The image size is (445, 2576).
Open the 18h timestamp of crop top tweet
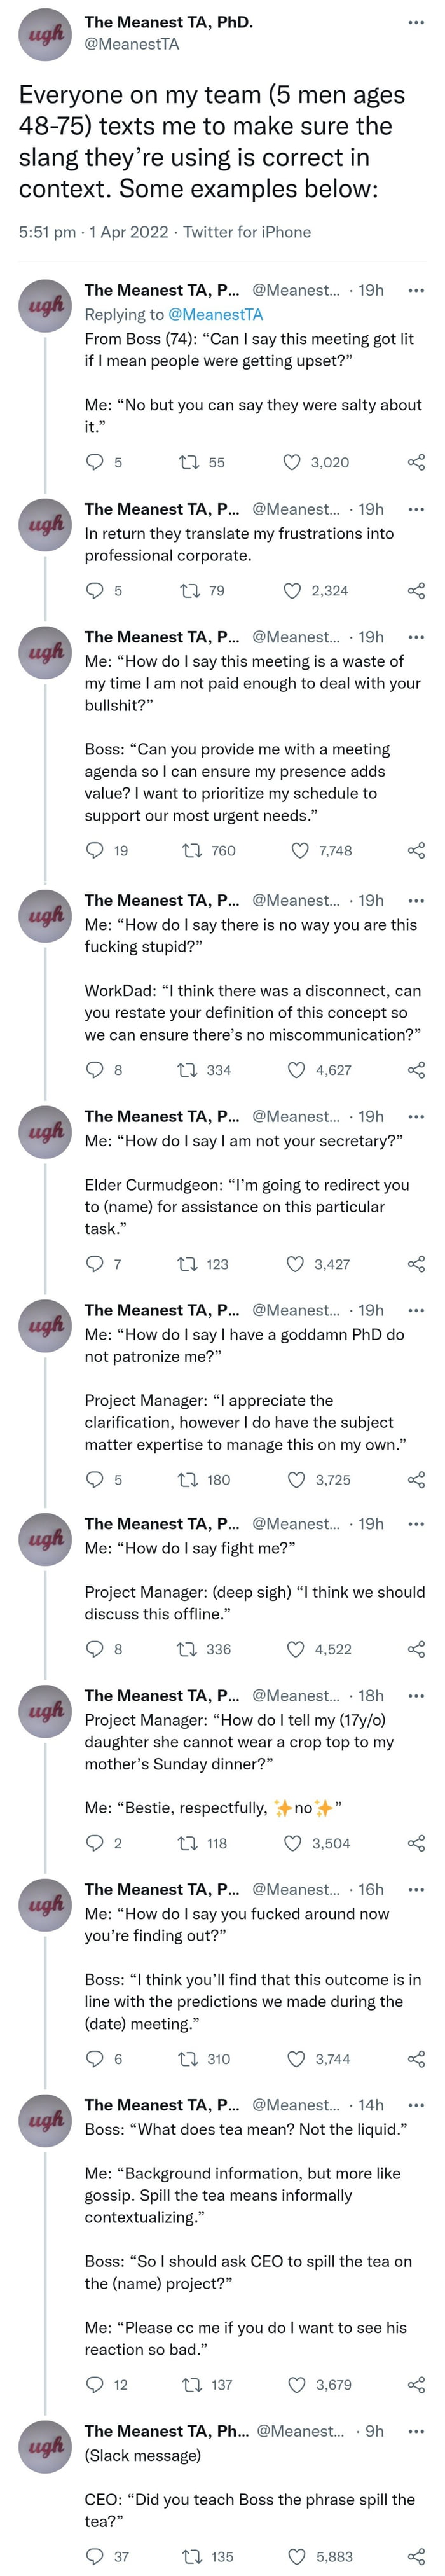click(x=371, y=1695)
